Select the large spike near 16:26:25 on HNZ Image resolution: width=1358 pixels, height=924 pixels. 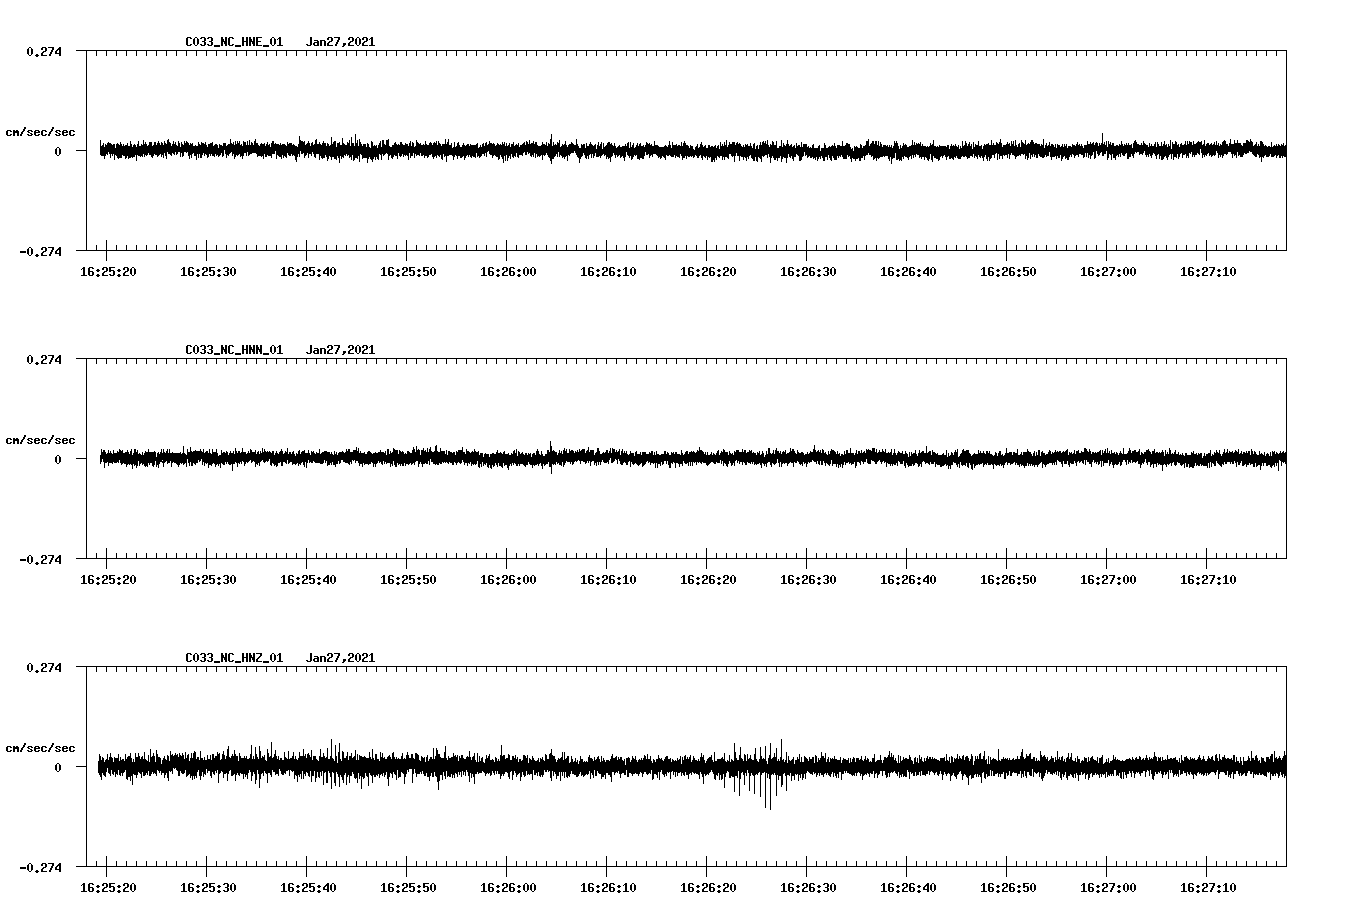point(767,790)
